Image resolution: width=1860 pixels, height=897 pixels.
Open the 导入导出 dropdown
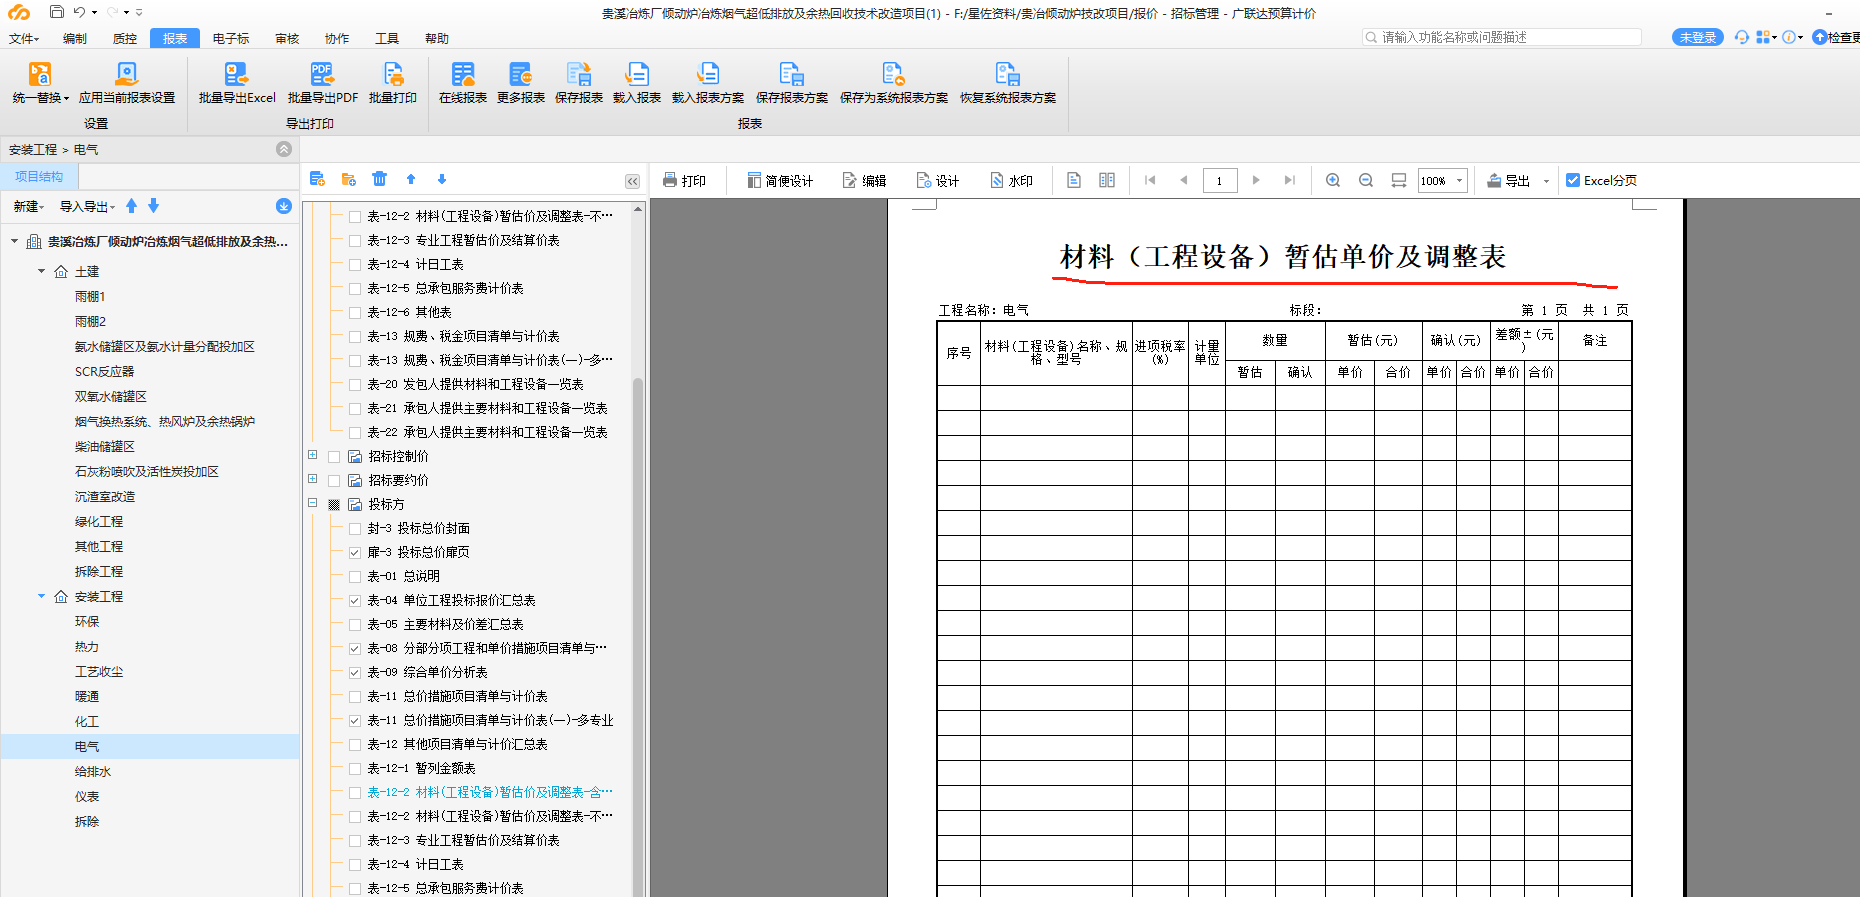click(x=87, y=206)
